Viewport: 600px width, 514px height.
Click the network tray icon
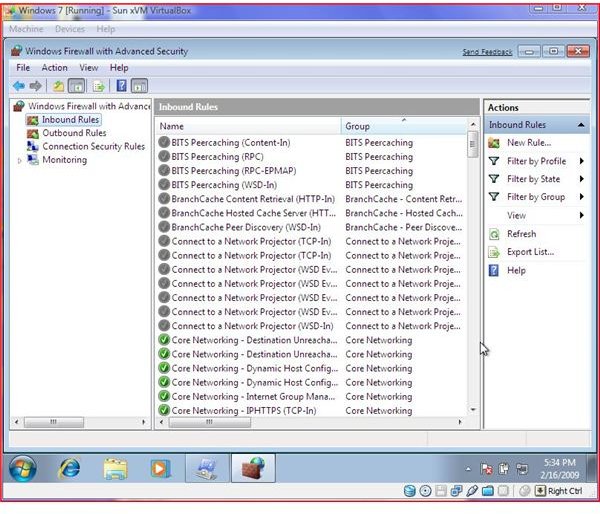pos(522,469)
